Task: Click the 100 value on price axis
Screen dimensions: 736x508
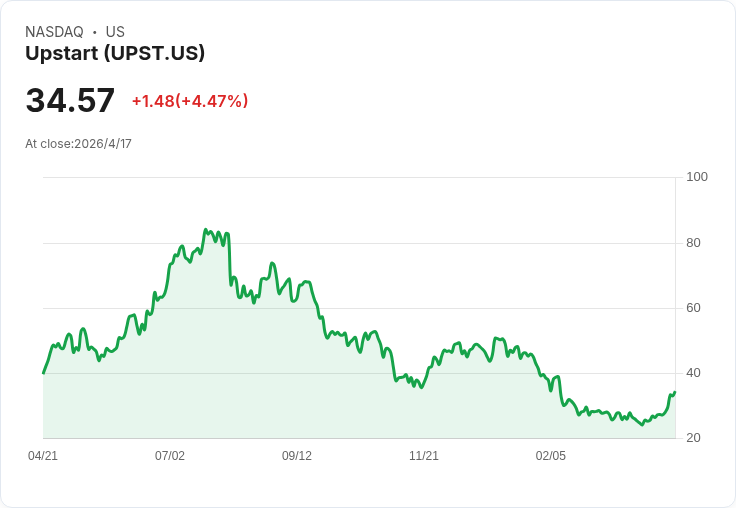Action: [697, 177]
